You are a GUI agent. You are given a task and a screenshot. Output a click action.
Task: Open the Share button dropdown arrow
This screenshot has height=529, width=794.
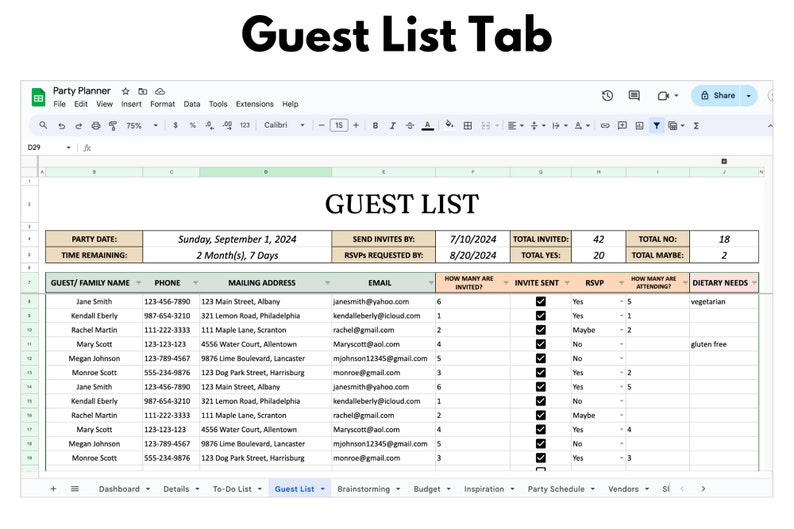[x=749, y=96]
